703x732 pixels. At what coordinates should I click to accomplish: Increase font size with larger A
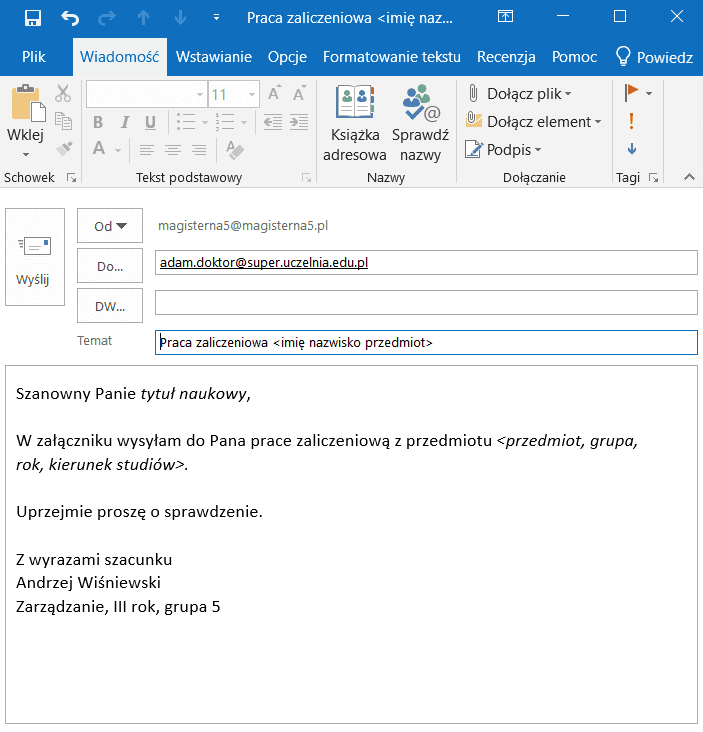tap(274, 93)
